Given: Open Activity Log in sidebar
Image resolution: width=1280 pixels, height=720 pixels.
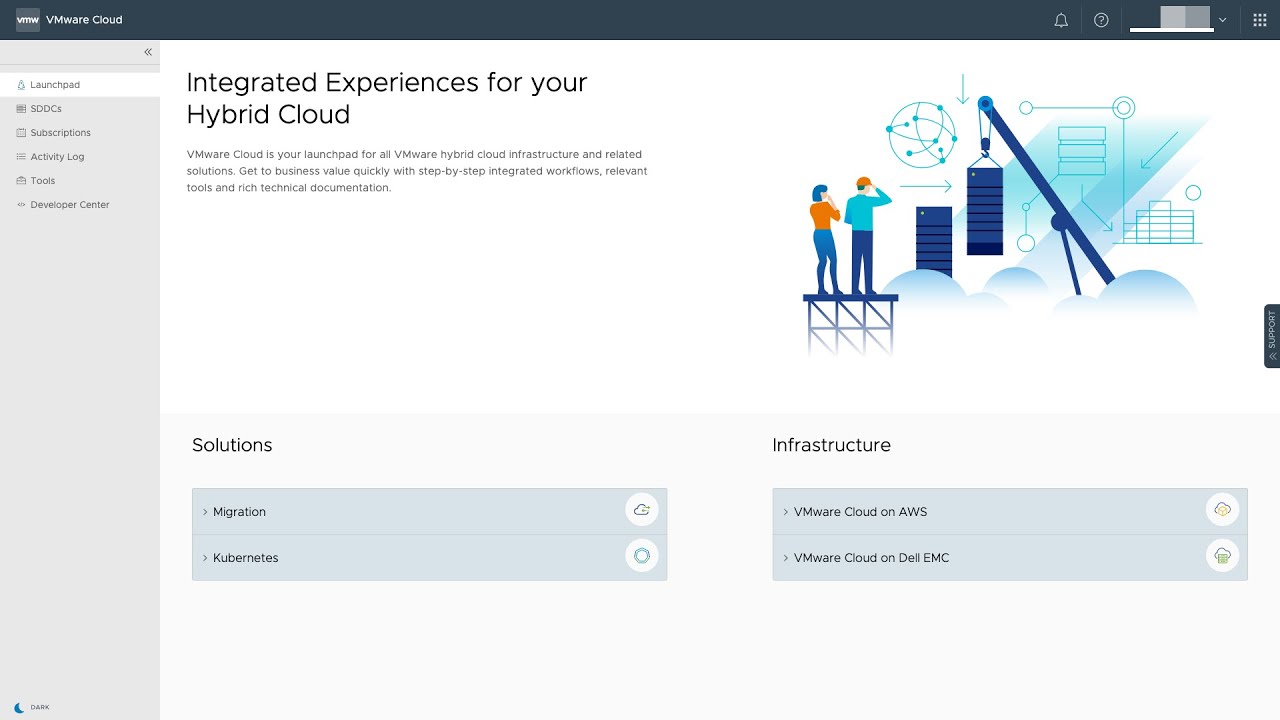Looking at the screenshot, I should 80,157.
